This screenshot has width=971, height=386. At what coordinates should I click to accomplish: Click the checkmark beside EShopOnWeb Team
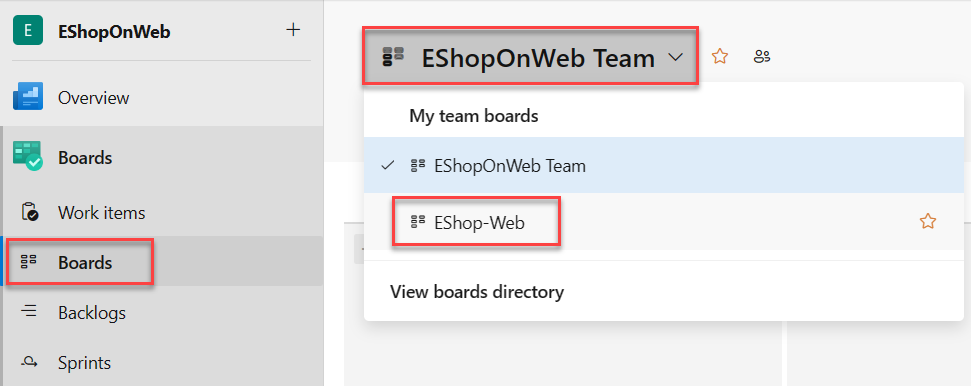[388, 165]
